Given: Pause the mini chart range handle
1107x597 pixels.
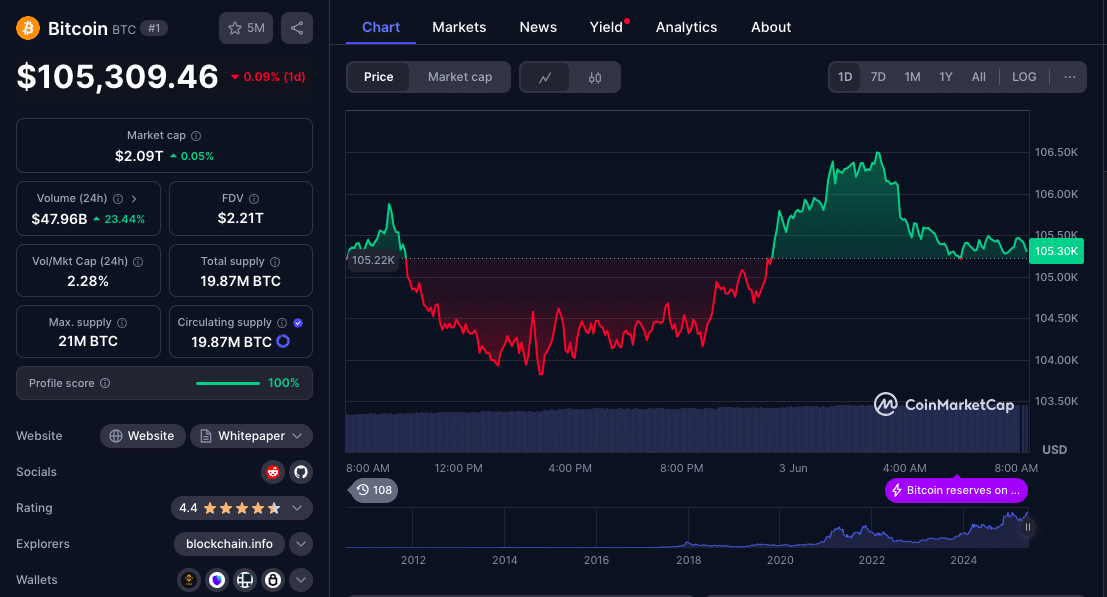Looking at the screenshot, I should tap(1028, 527).
